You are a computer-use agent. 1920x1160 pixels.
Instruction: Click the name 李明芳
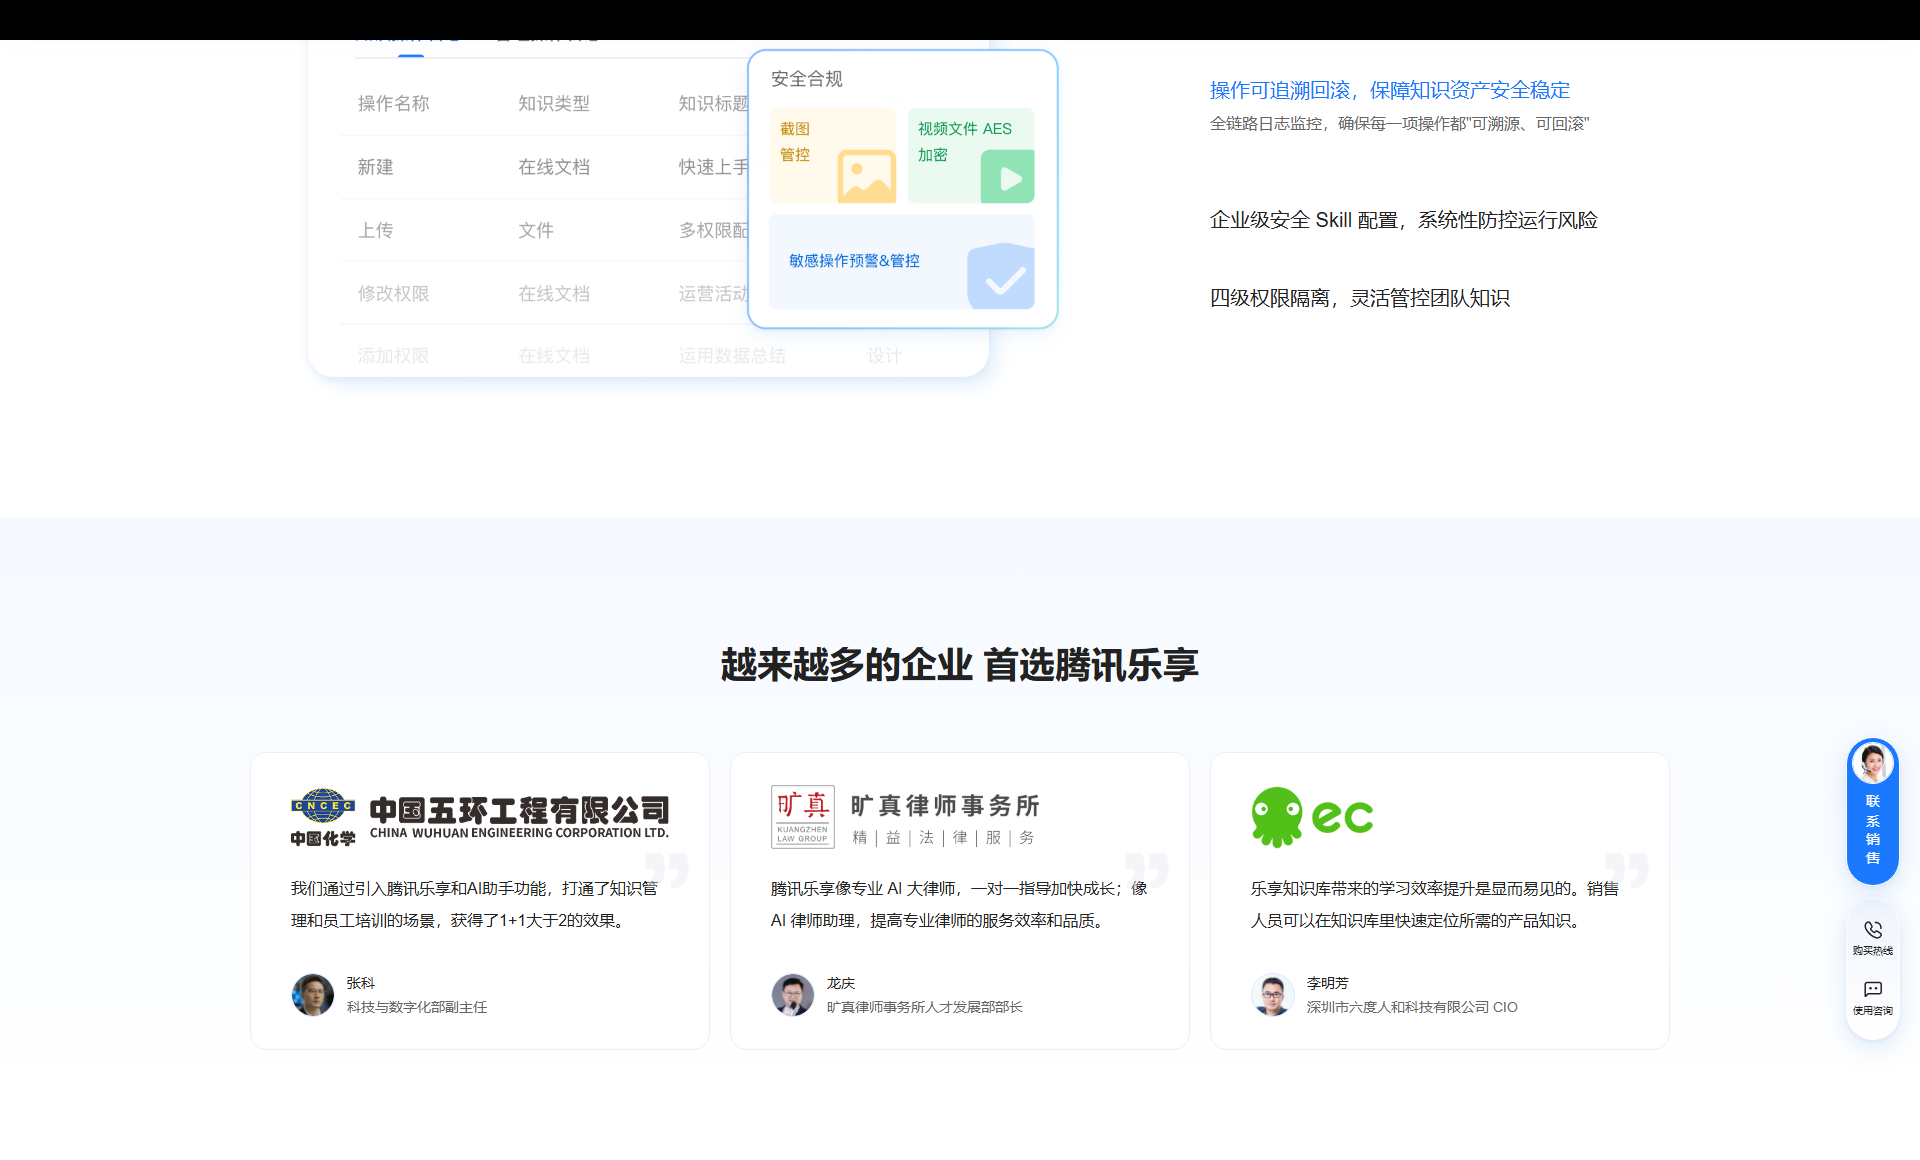(x=1328, y=983)
